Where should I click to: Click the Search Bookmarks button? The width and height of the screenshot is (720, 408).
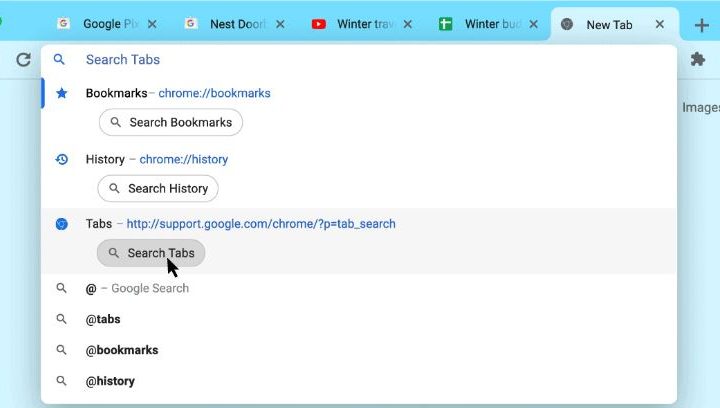171,123
